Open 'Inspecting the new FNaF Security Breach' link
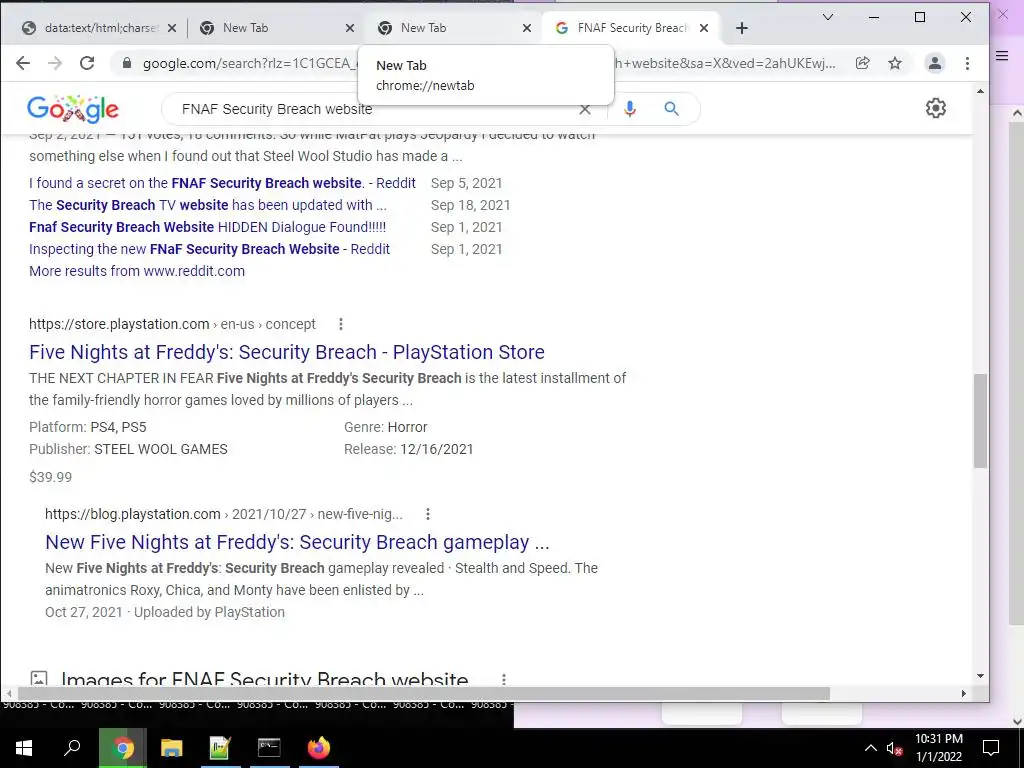This screenshot has height=768, width=1024. 209,249
